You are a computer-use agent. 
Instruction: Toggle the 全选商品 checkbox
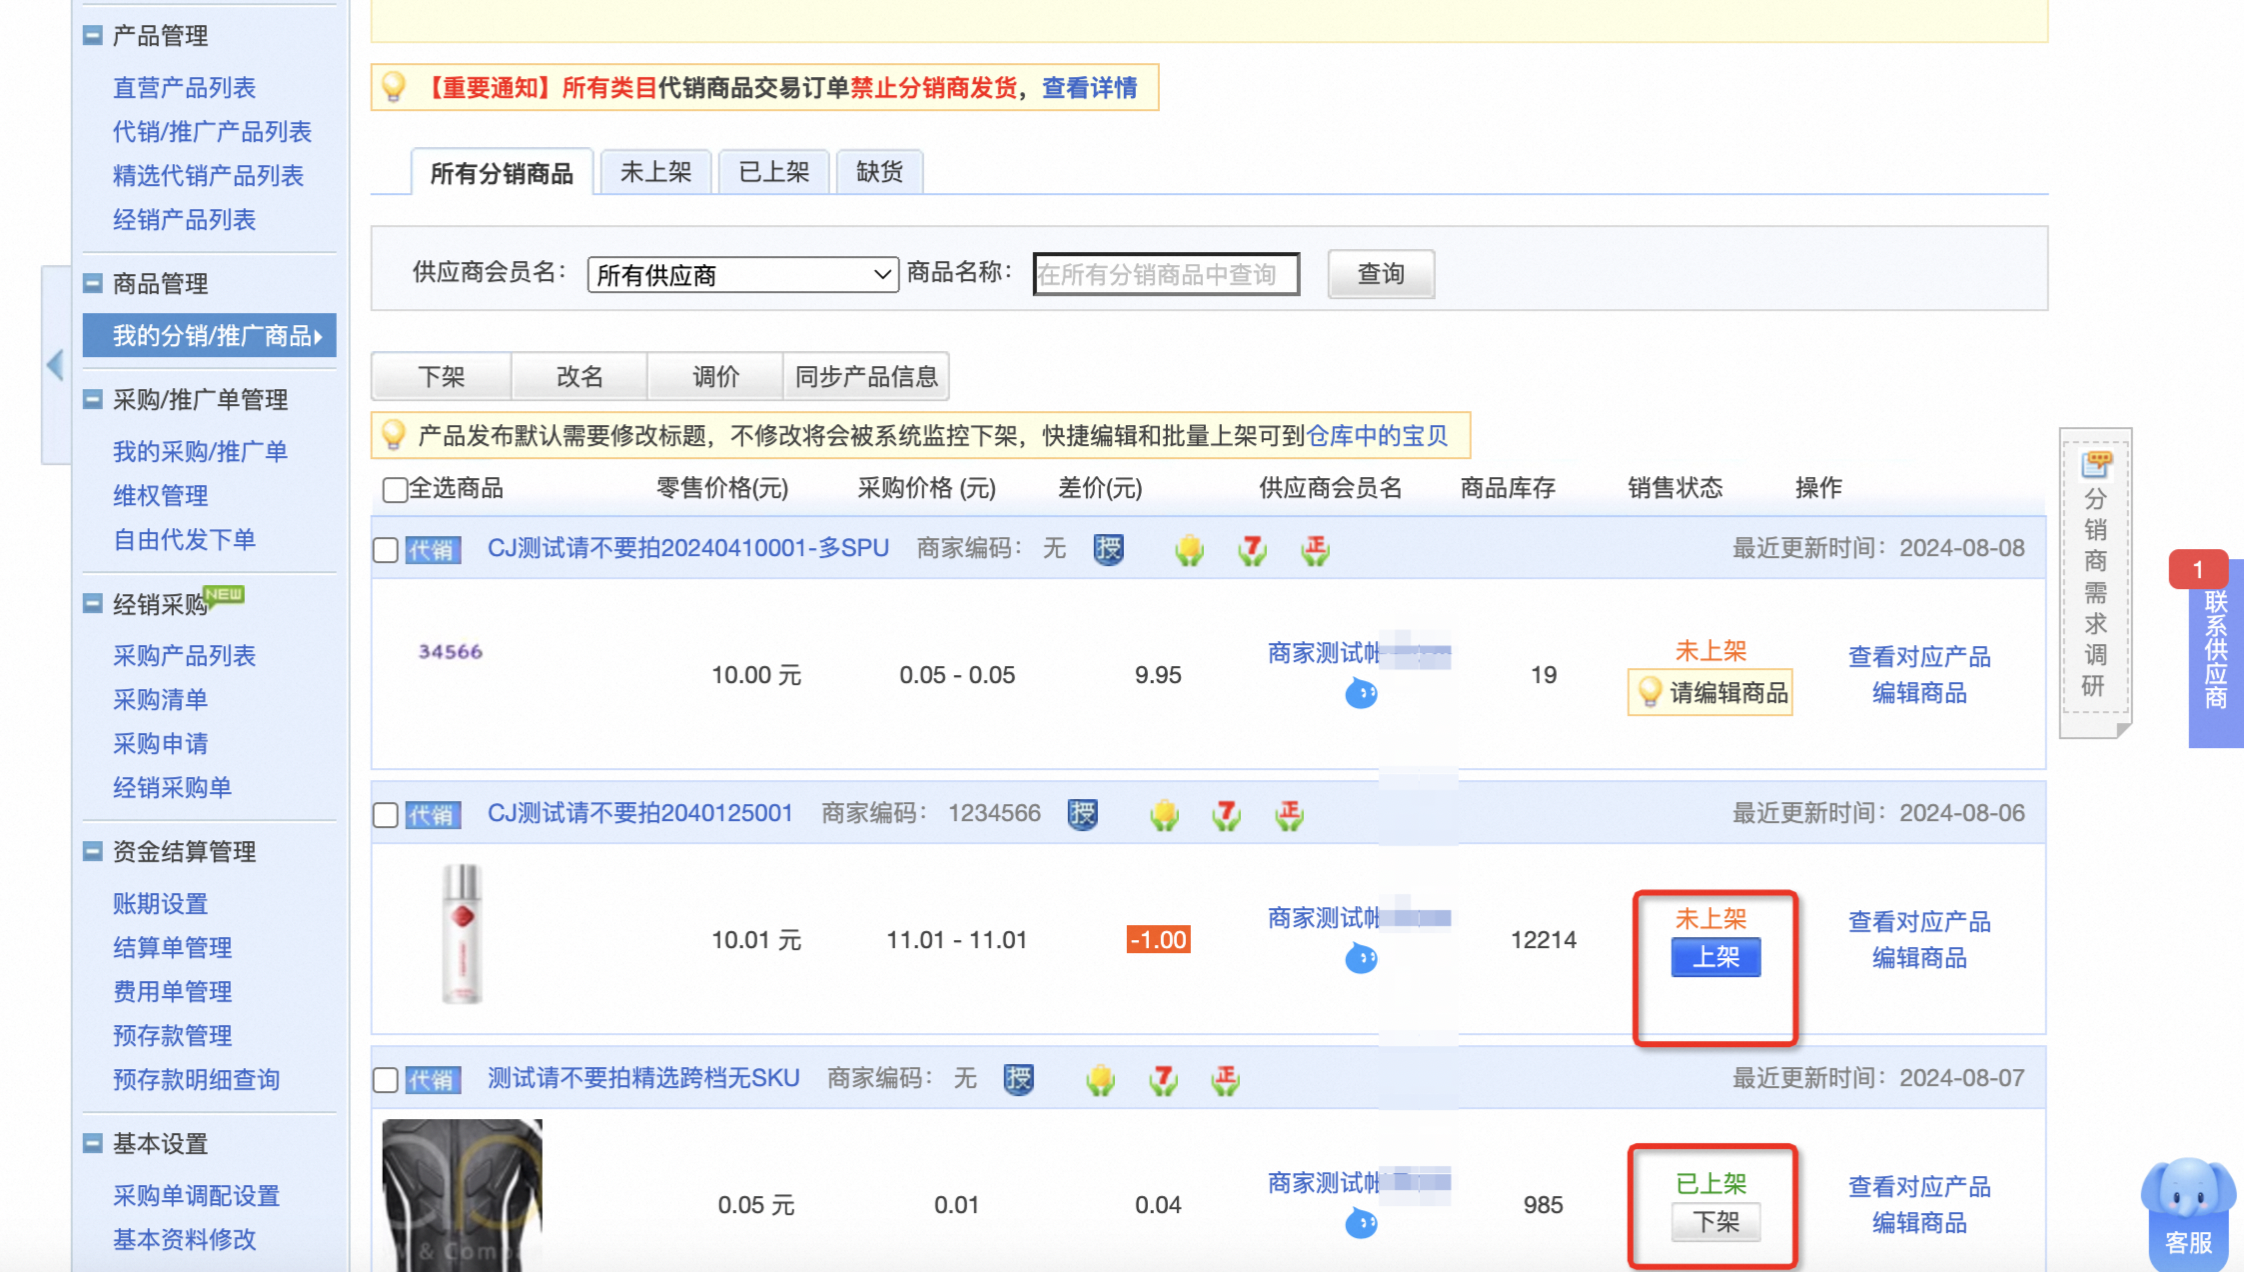click(x=395, y=489)
